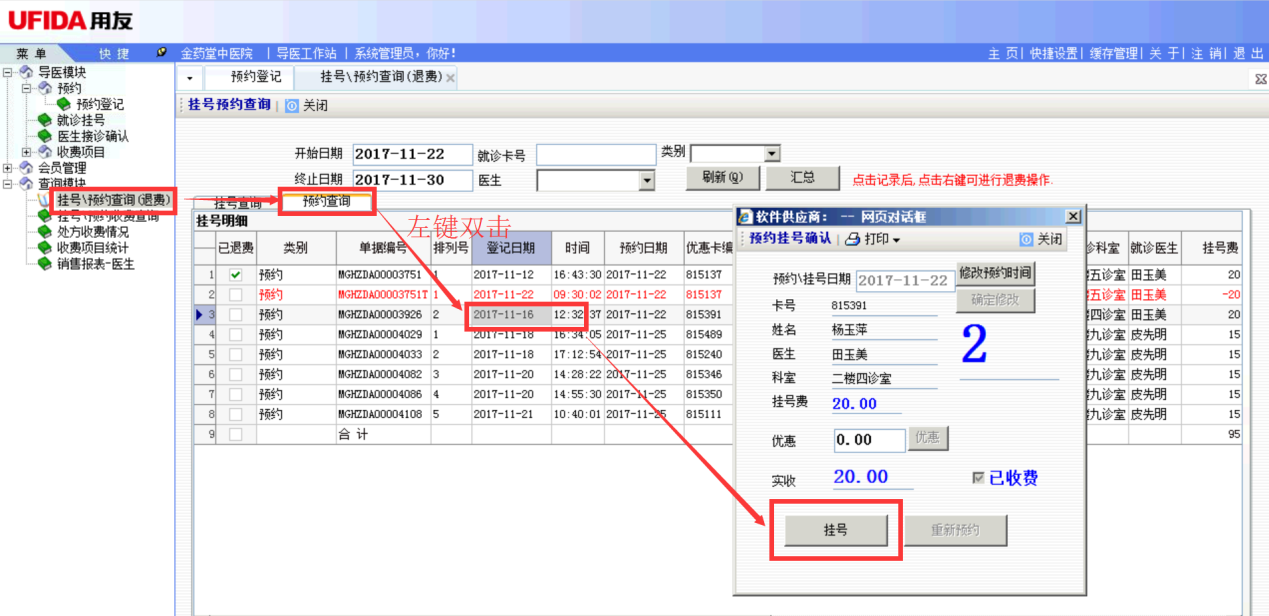The width and height of the screenshot is (1269, 616).
Task: Click the 刷新(Q) button
Action: click(723, 178)
